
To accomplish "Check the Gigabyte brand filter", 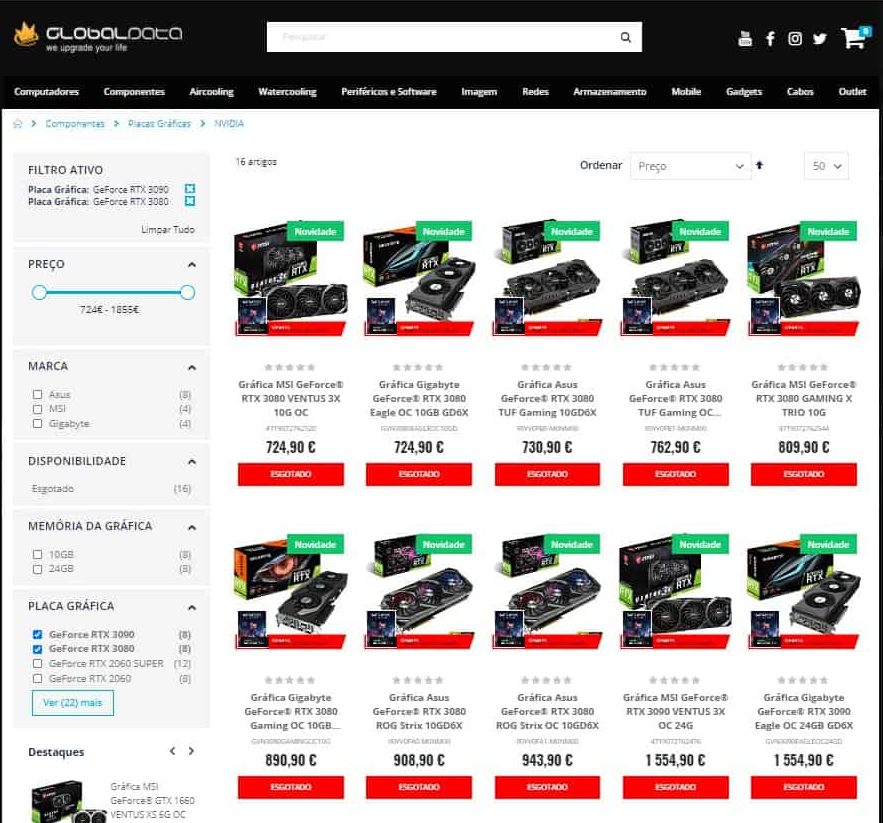I will [38, 424].
